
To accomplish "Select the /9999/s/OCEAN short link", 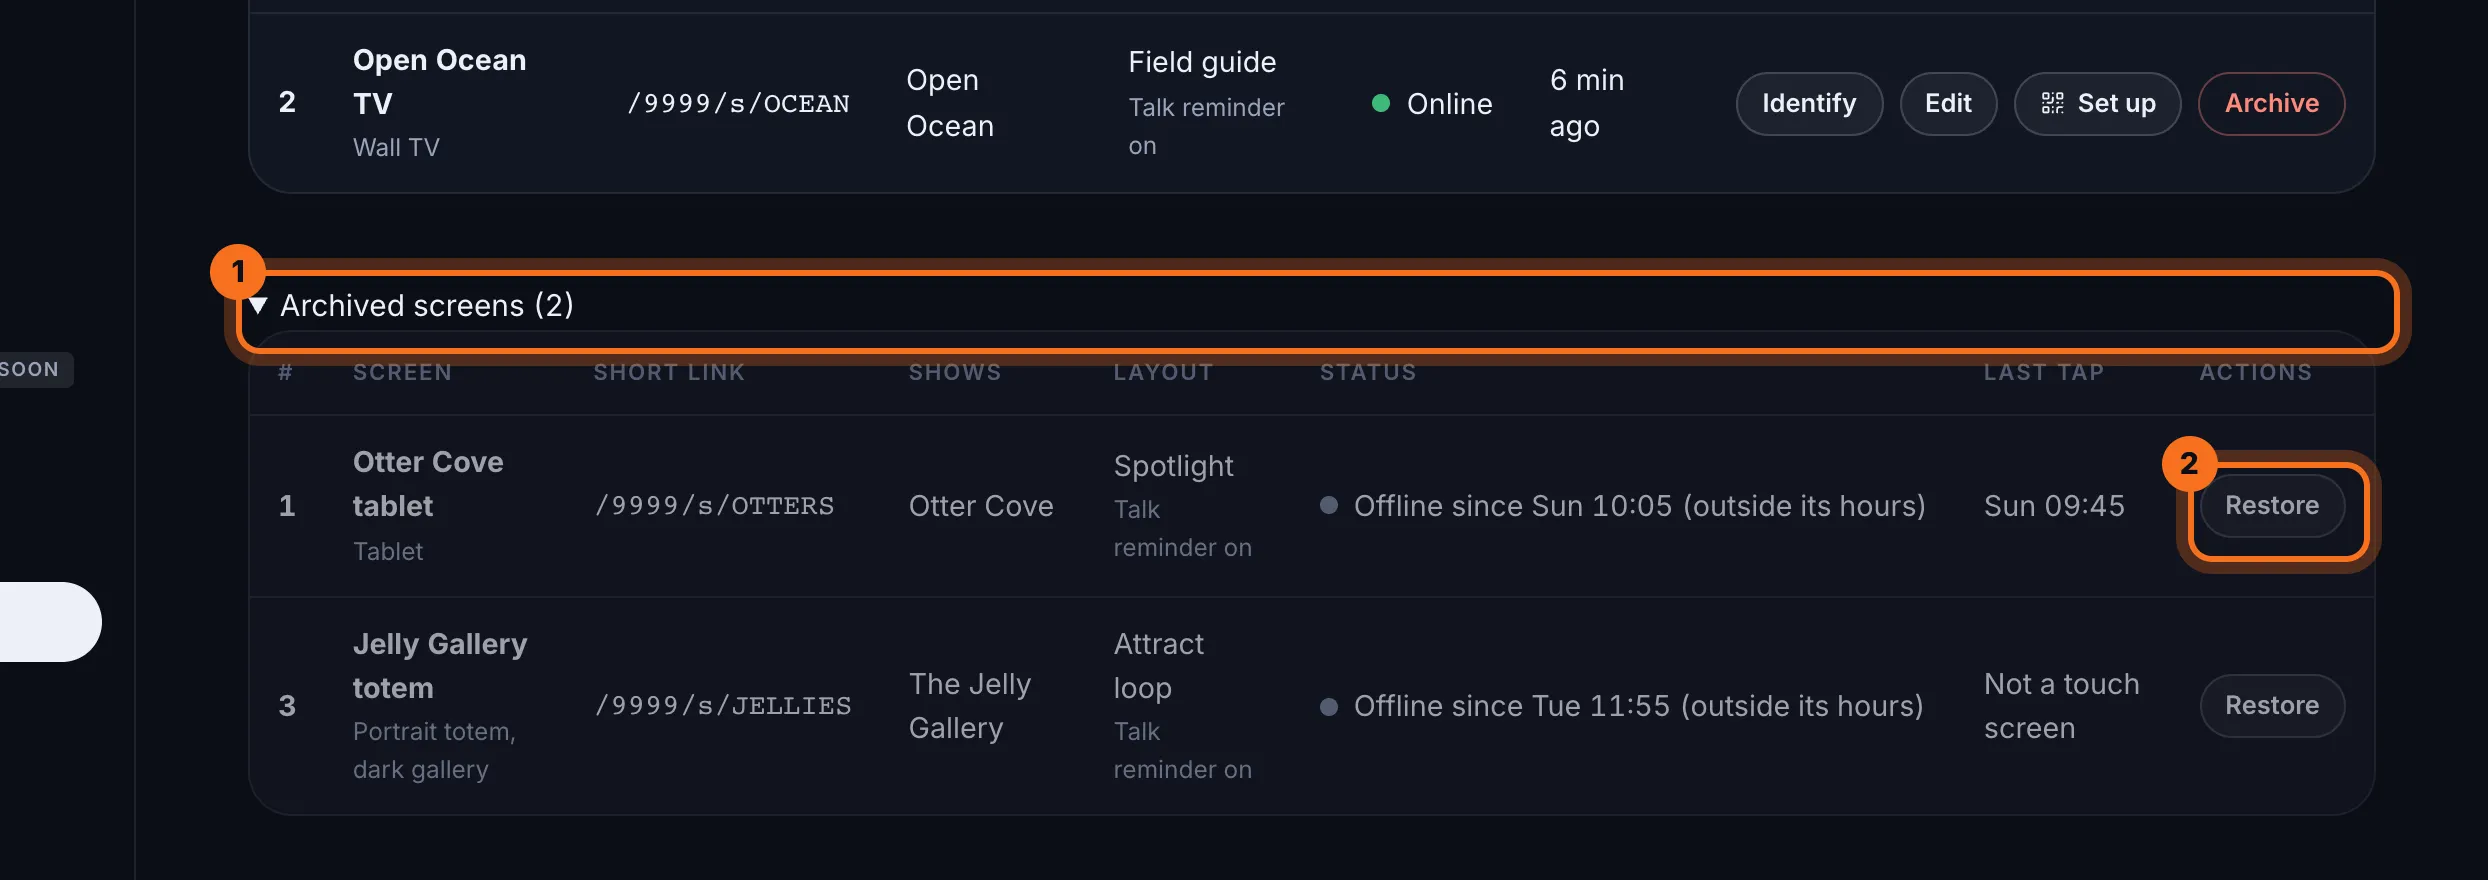I will pyautogui.click(x=738, y=104).
